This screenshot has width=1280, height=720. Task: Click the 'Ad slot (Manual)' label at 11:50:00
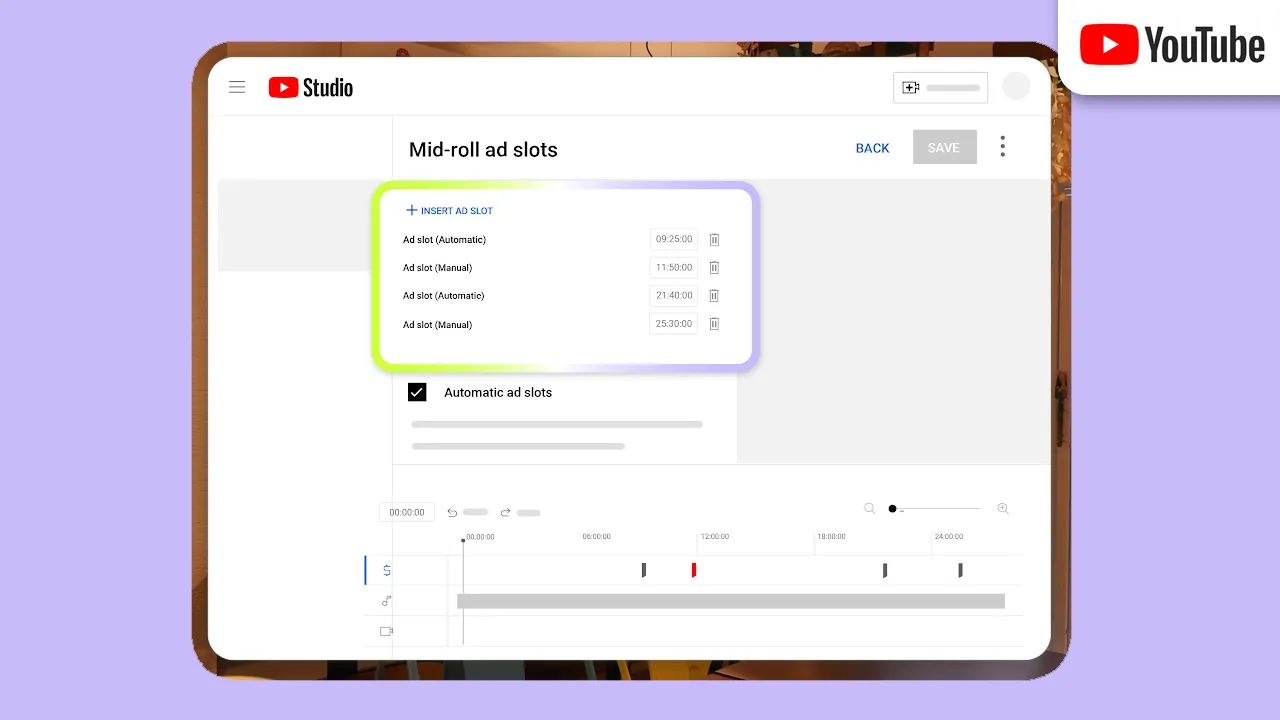point(437,268)
